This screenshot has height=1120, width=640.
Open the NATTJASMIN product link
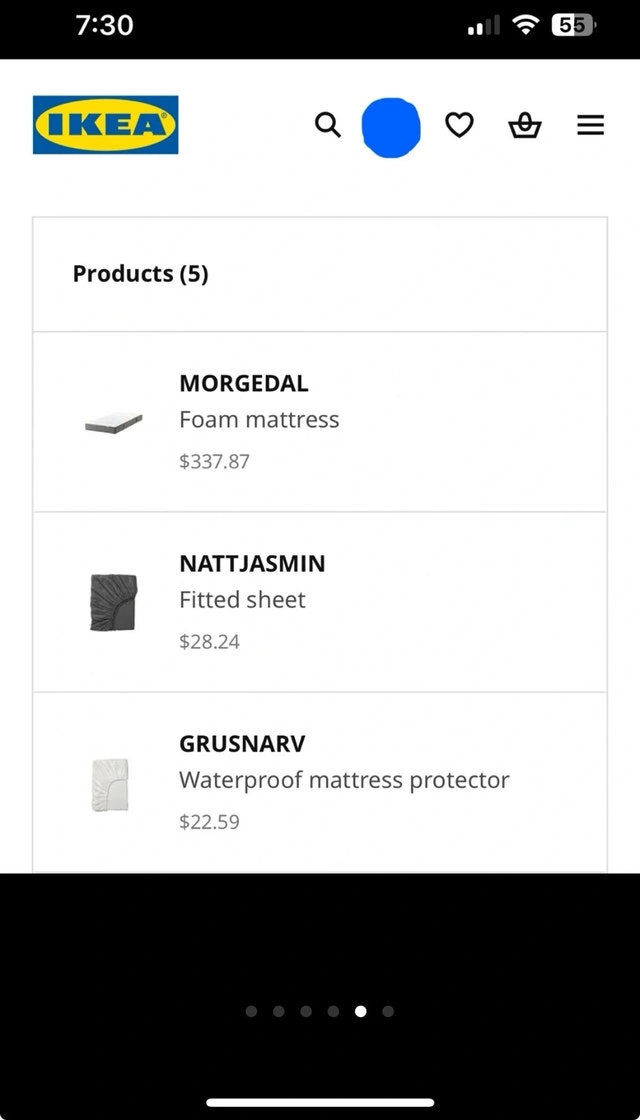[x=252, y=563]
